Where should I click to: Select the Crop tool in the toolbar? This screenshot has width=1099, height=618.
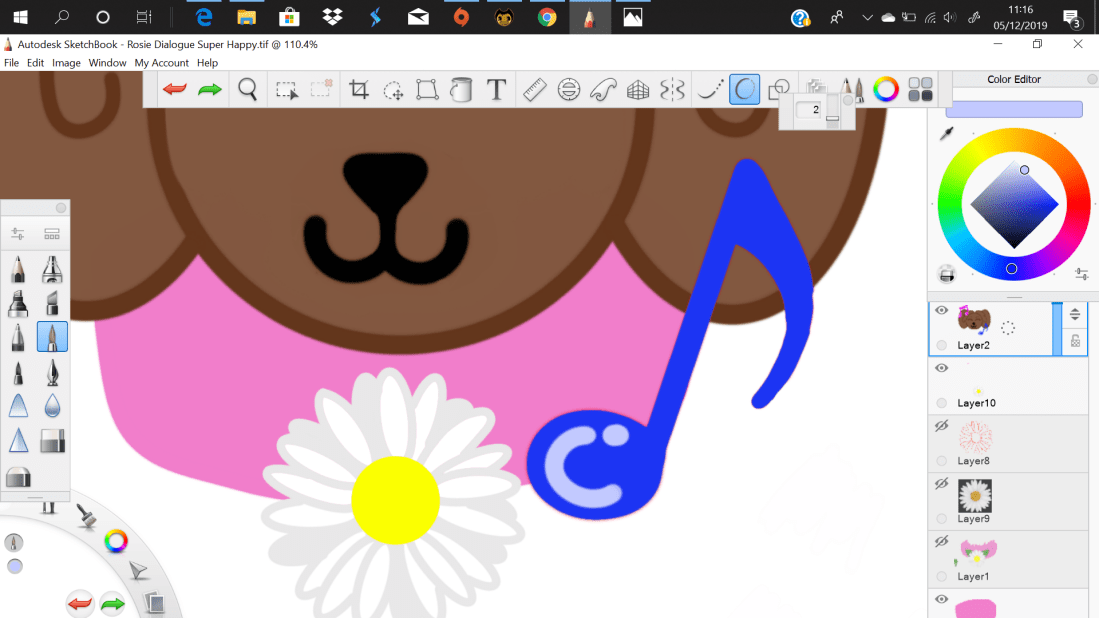coord(359,90)
